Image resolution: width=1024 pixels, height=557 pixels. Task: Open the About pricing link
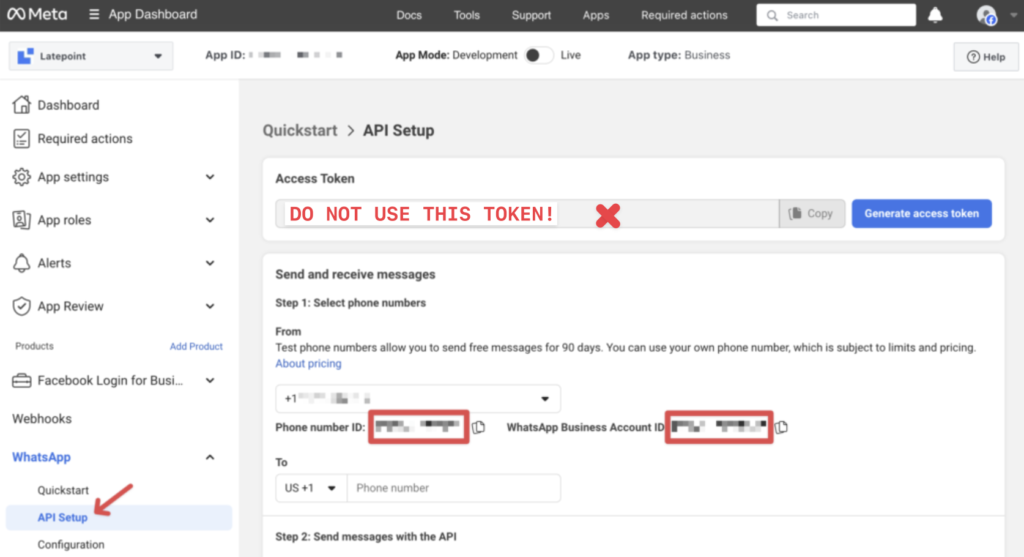tap(308, 364)
